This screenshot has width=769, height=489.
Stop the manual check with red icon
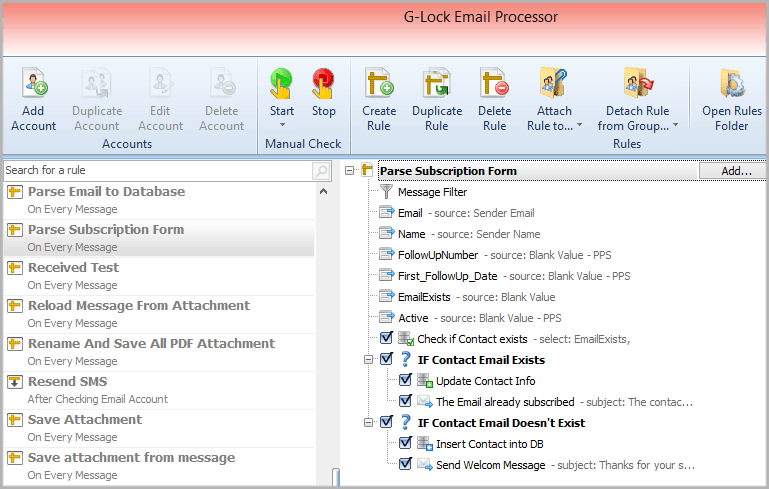(x=323, y=83)
